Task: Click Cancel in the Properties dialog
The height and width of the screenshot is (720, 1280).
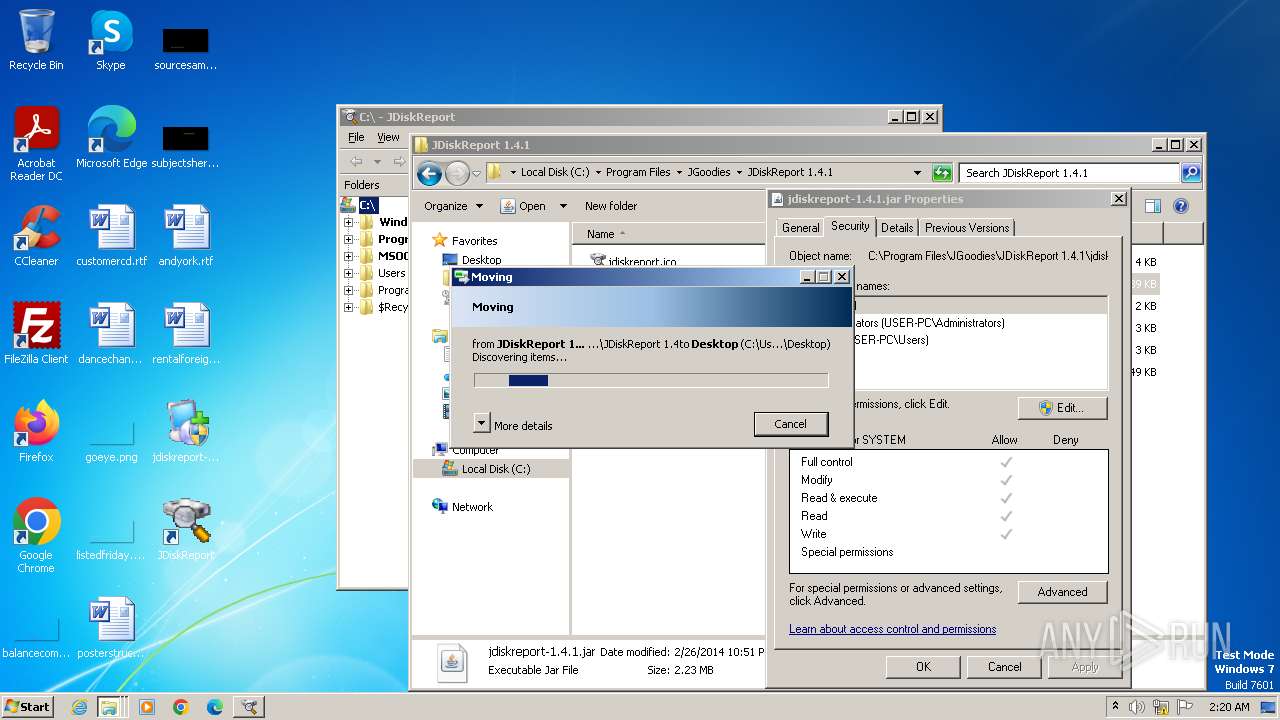Action: (1004, 667)
